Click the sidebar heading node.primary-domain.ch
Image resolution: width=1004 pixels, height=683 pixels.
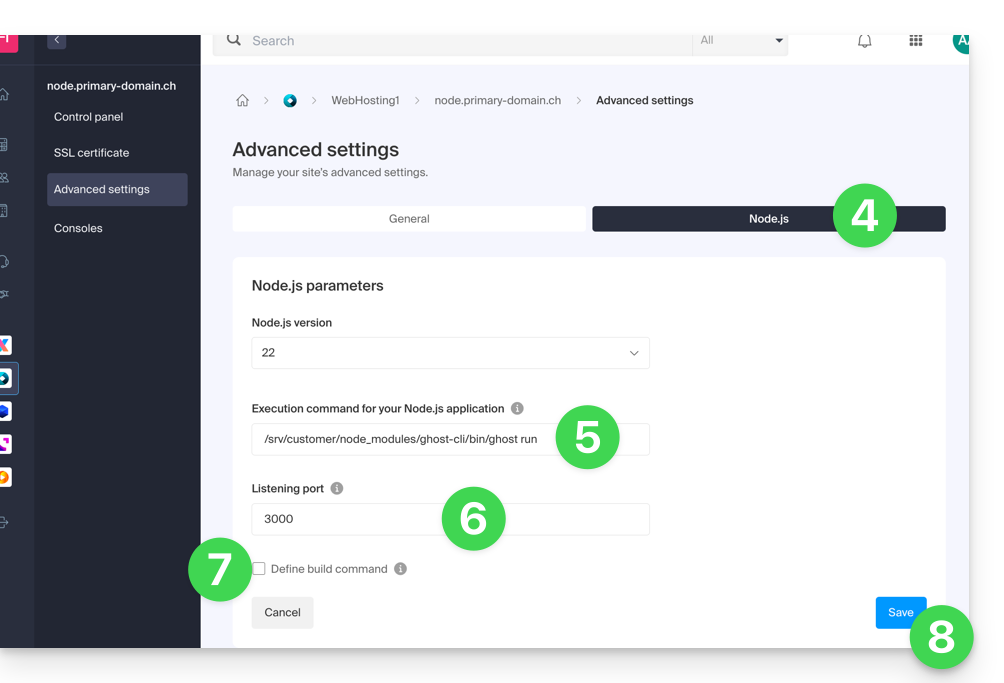point(111,86)
